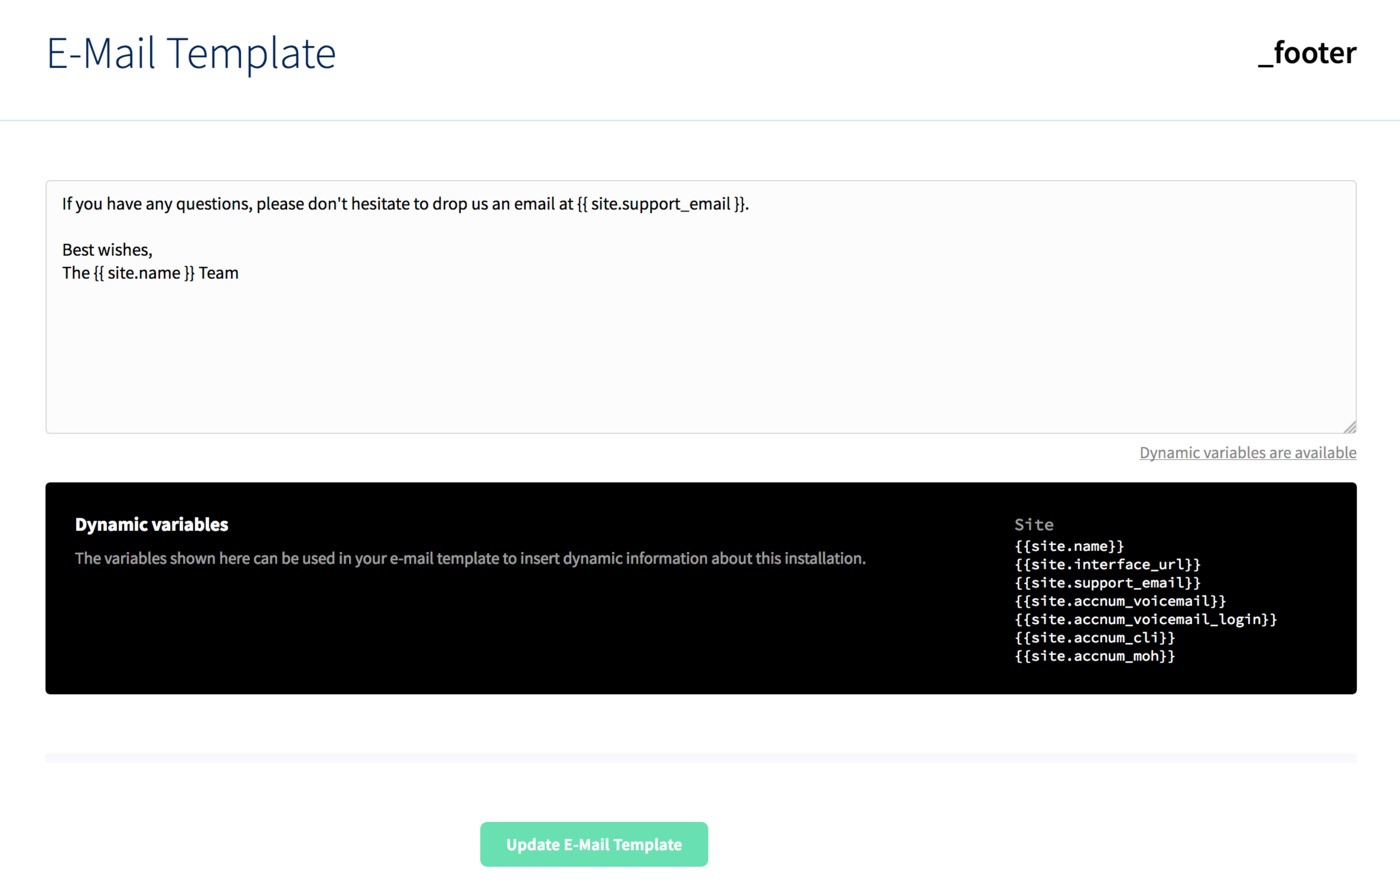Click the Update E-Mail Template button
This screenshot has height=888, width=1400.
[594, 844]
